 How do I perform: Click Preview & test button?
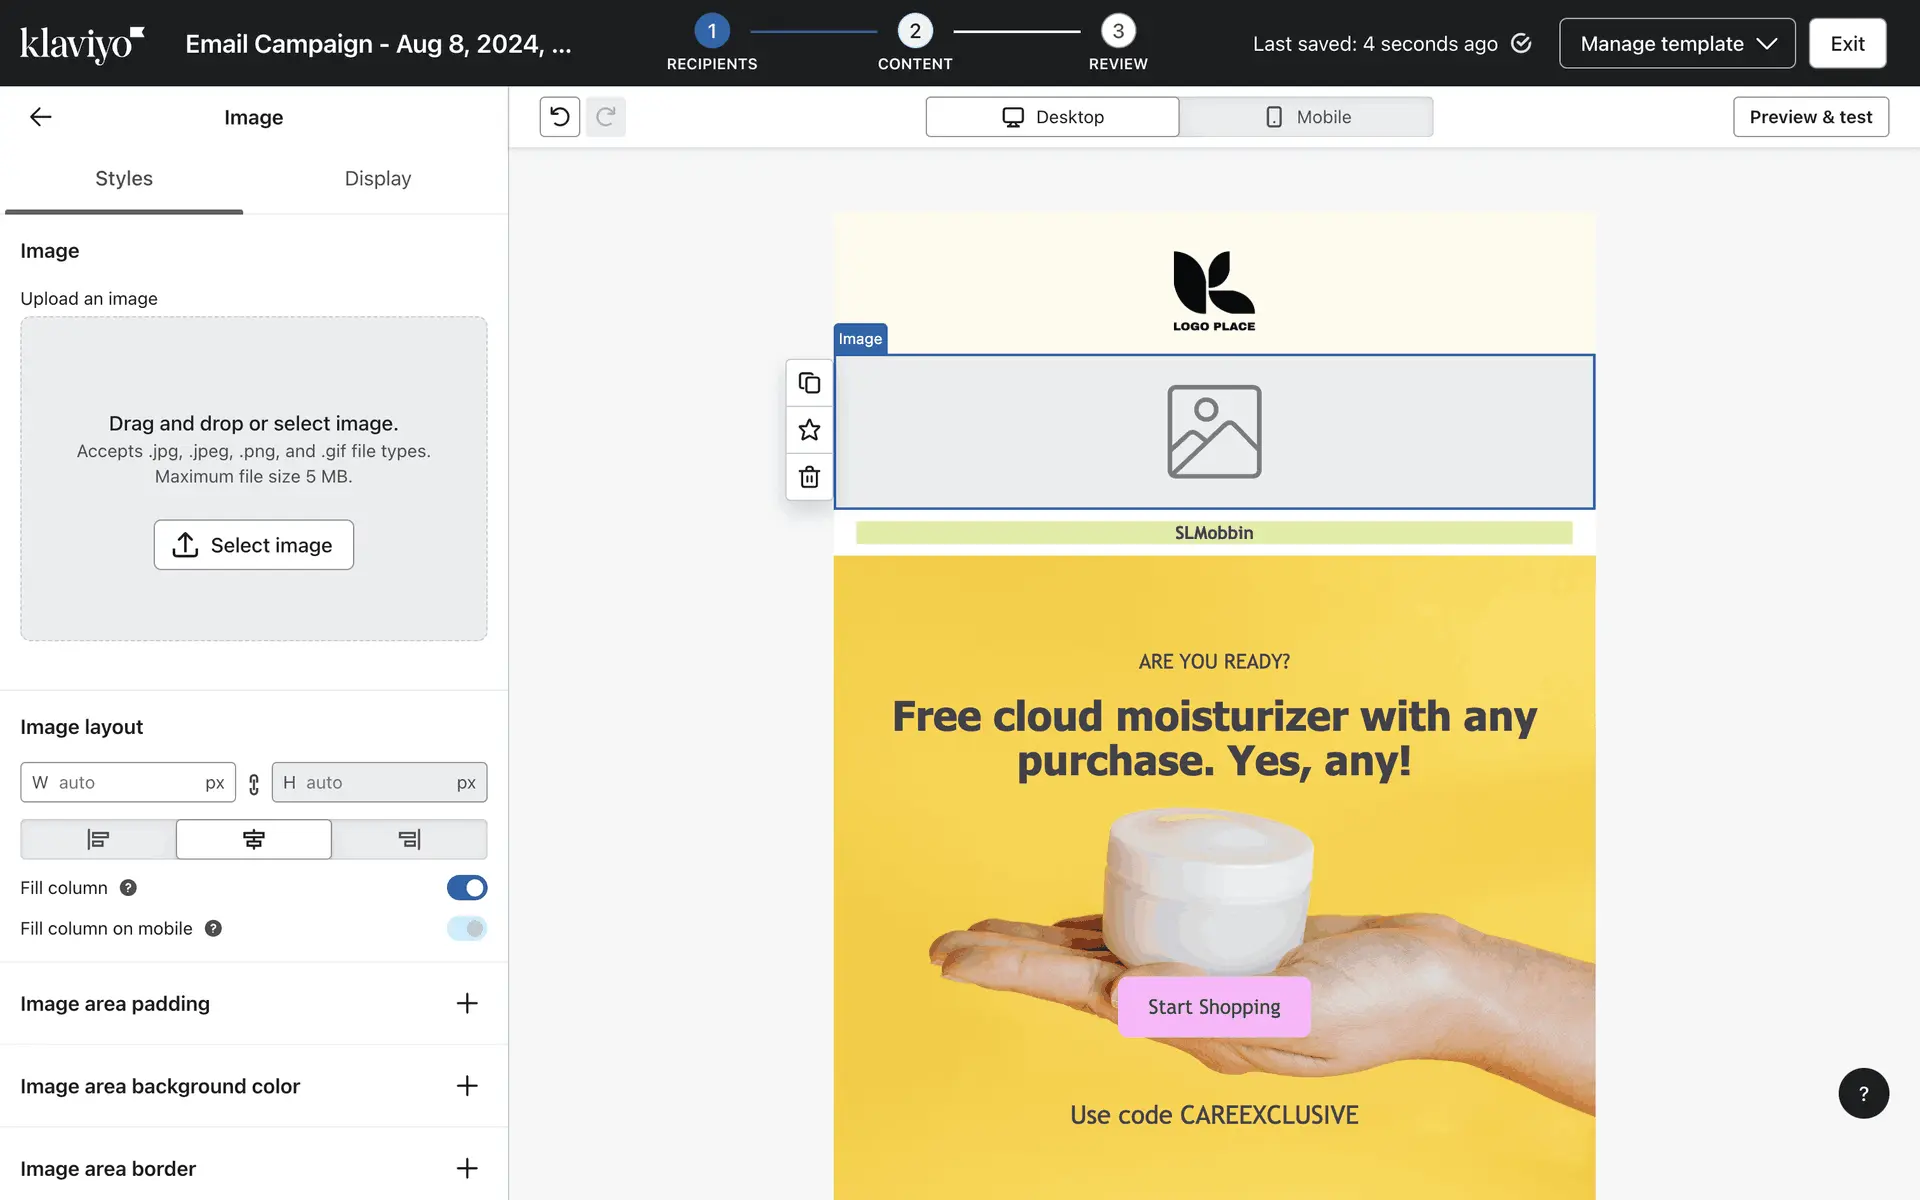click(1810, 117)
